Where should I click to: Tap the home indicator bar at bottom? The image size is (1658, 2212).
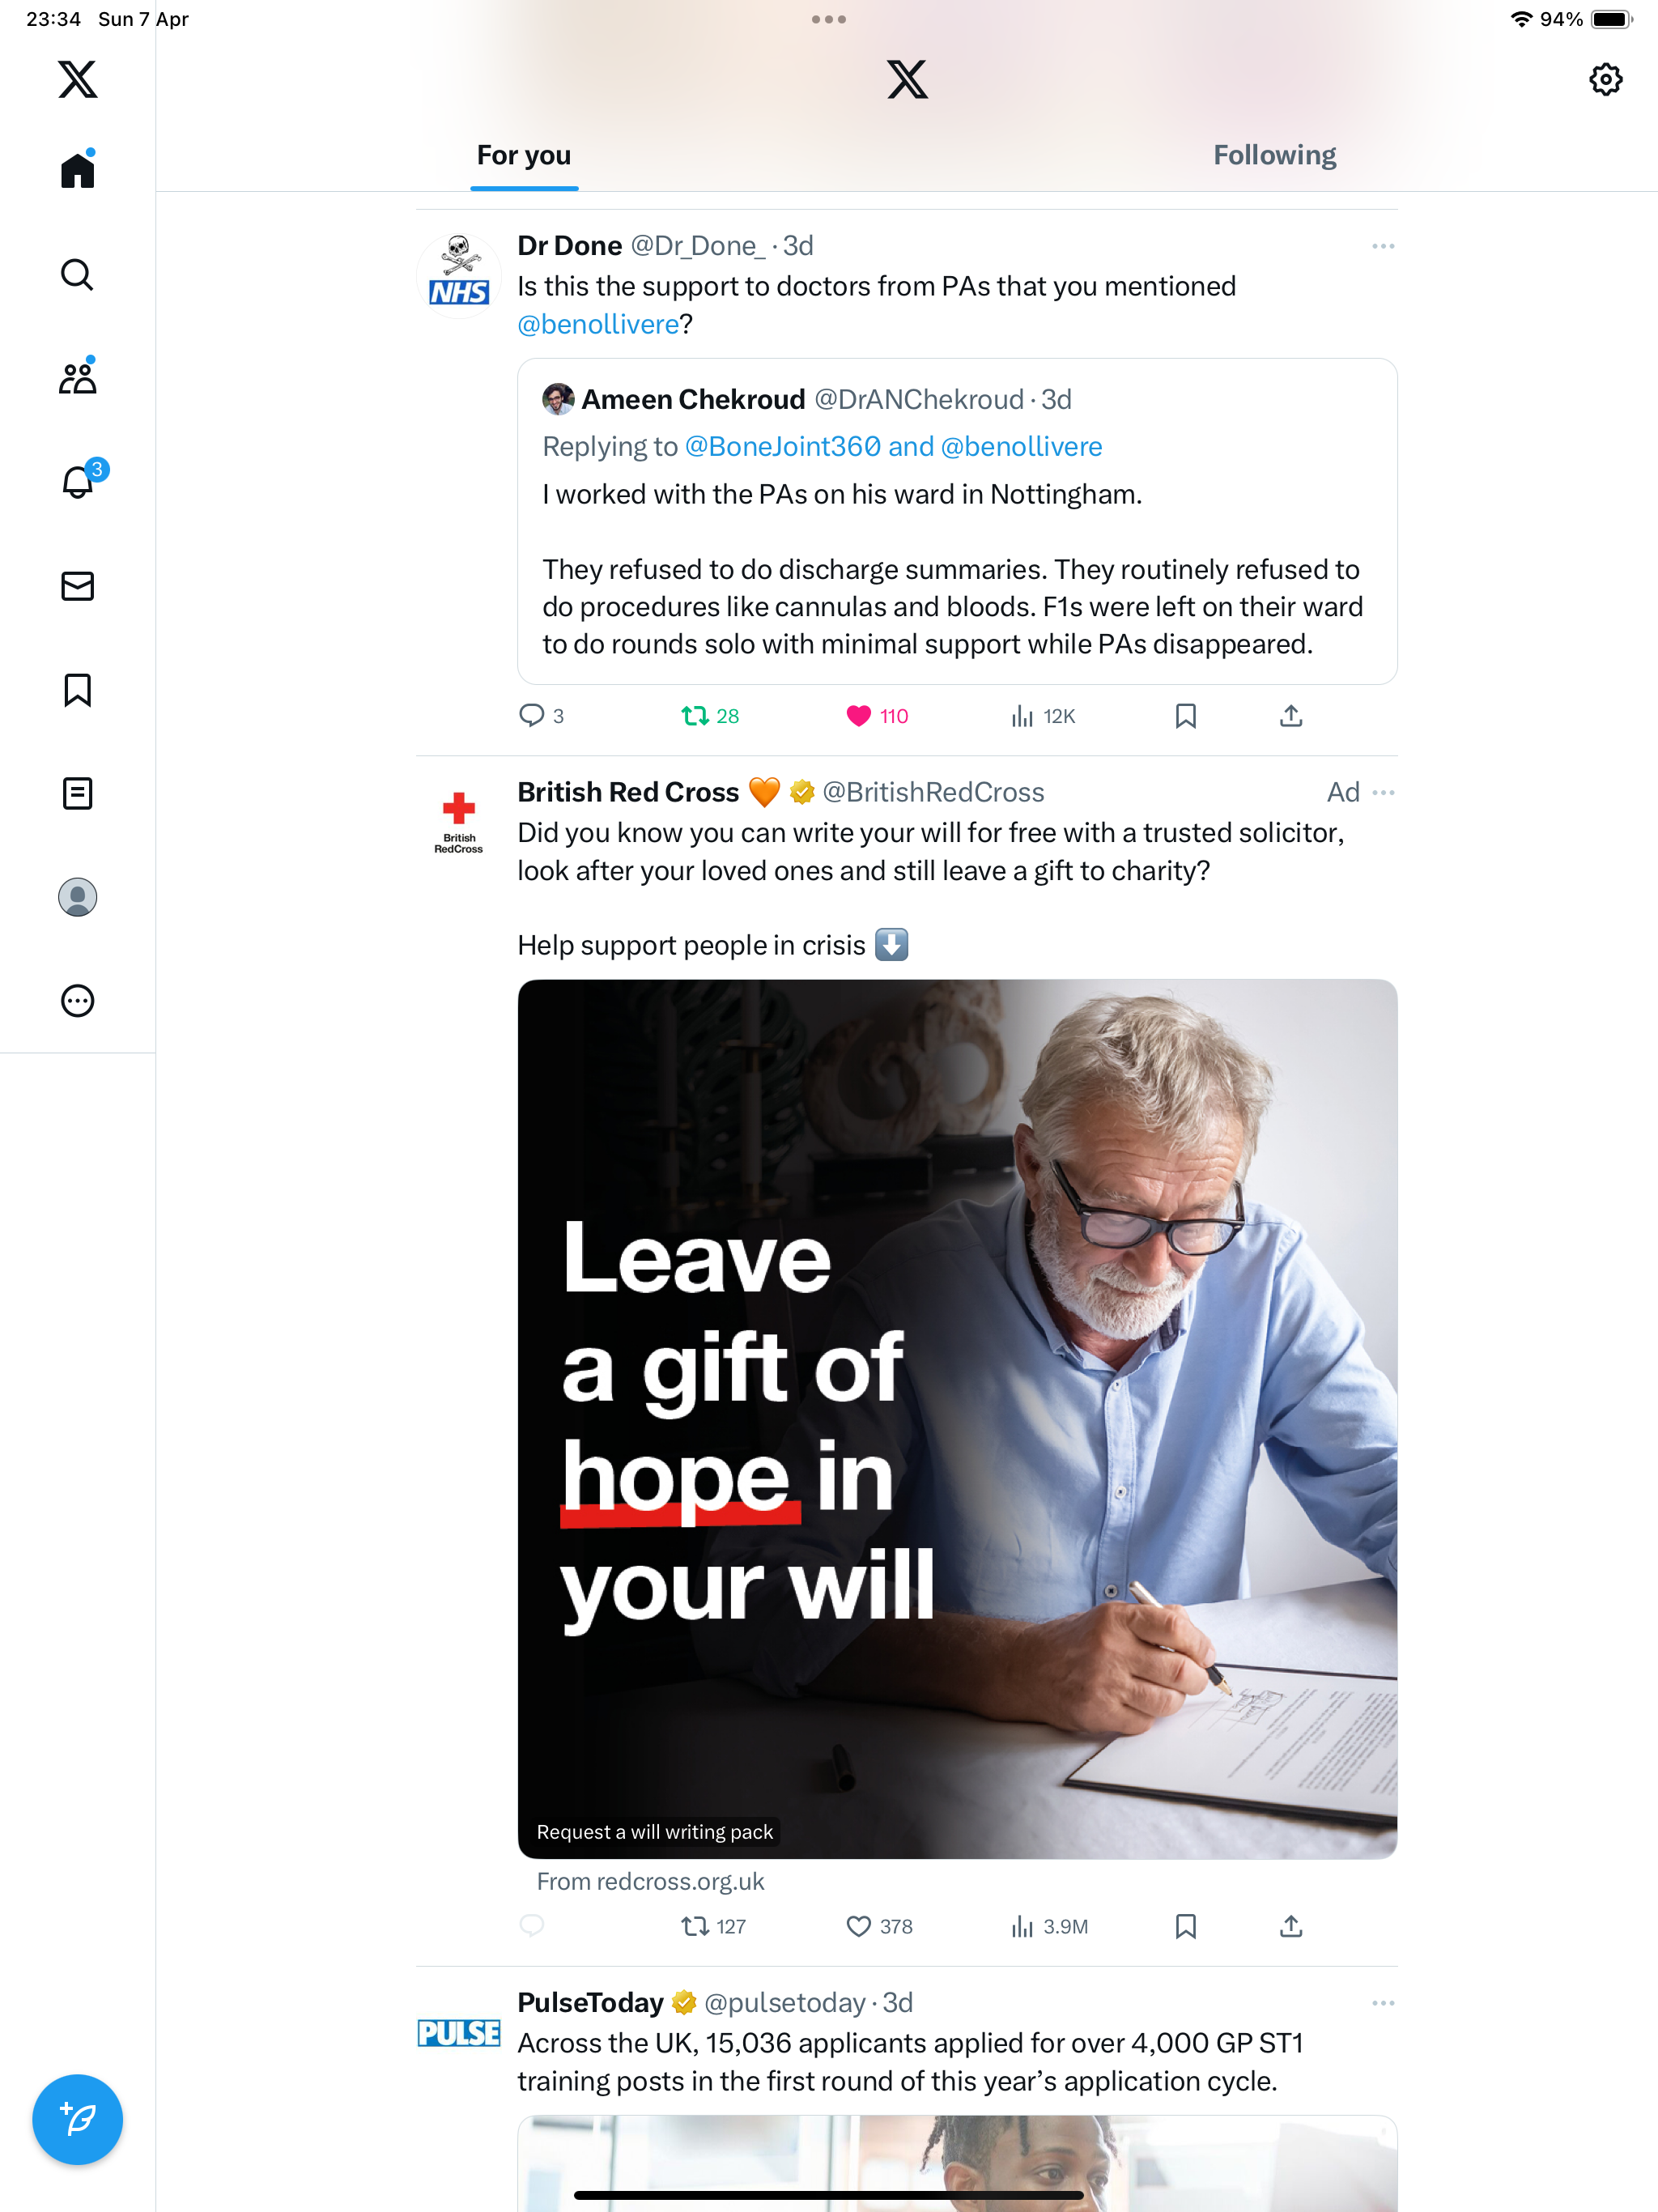click(828, 2195)
